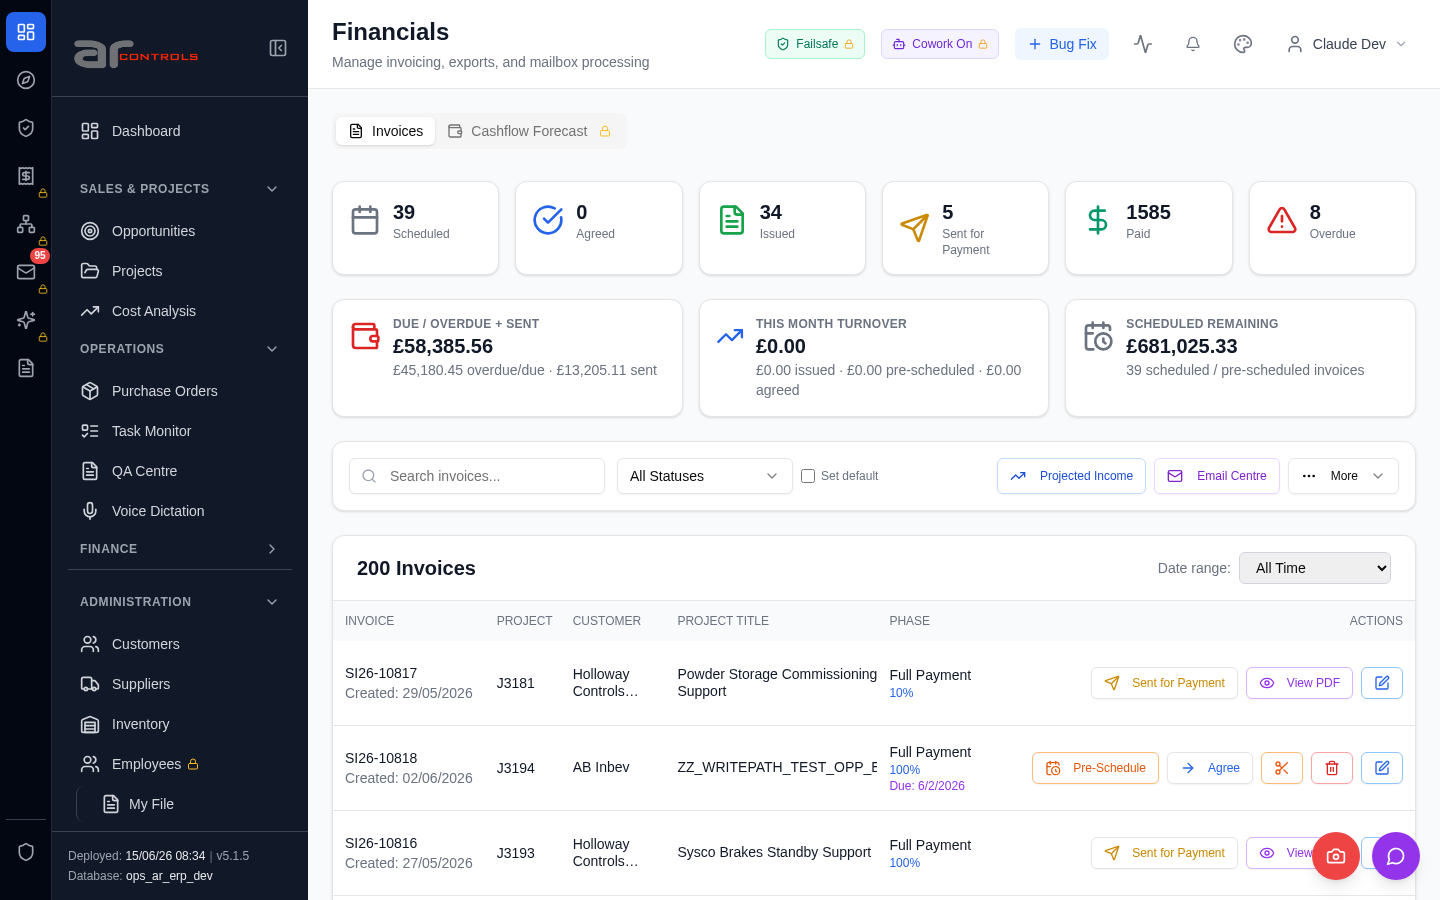The width and height of the screenshot is (1440, 900).
Task: Toggle the Cowork On badge
Action: coord(940,44)
